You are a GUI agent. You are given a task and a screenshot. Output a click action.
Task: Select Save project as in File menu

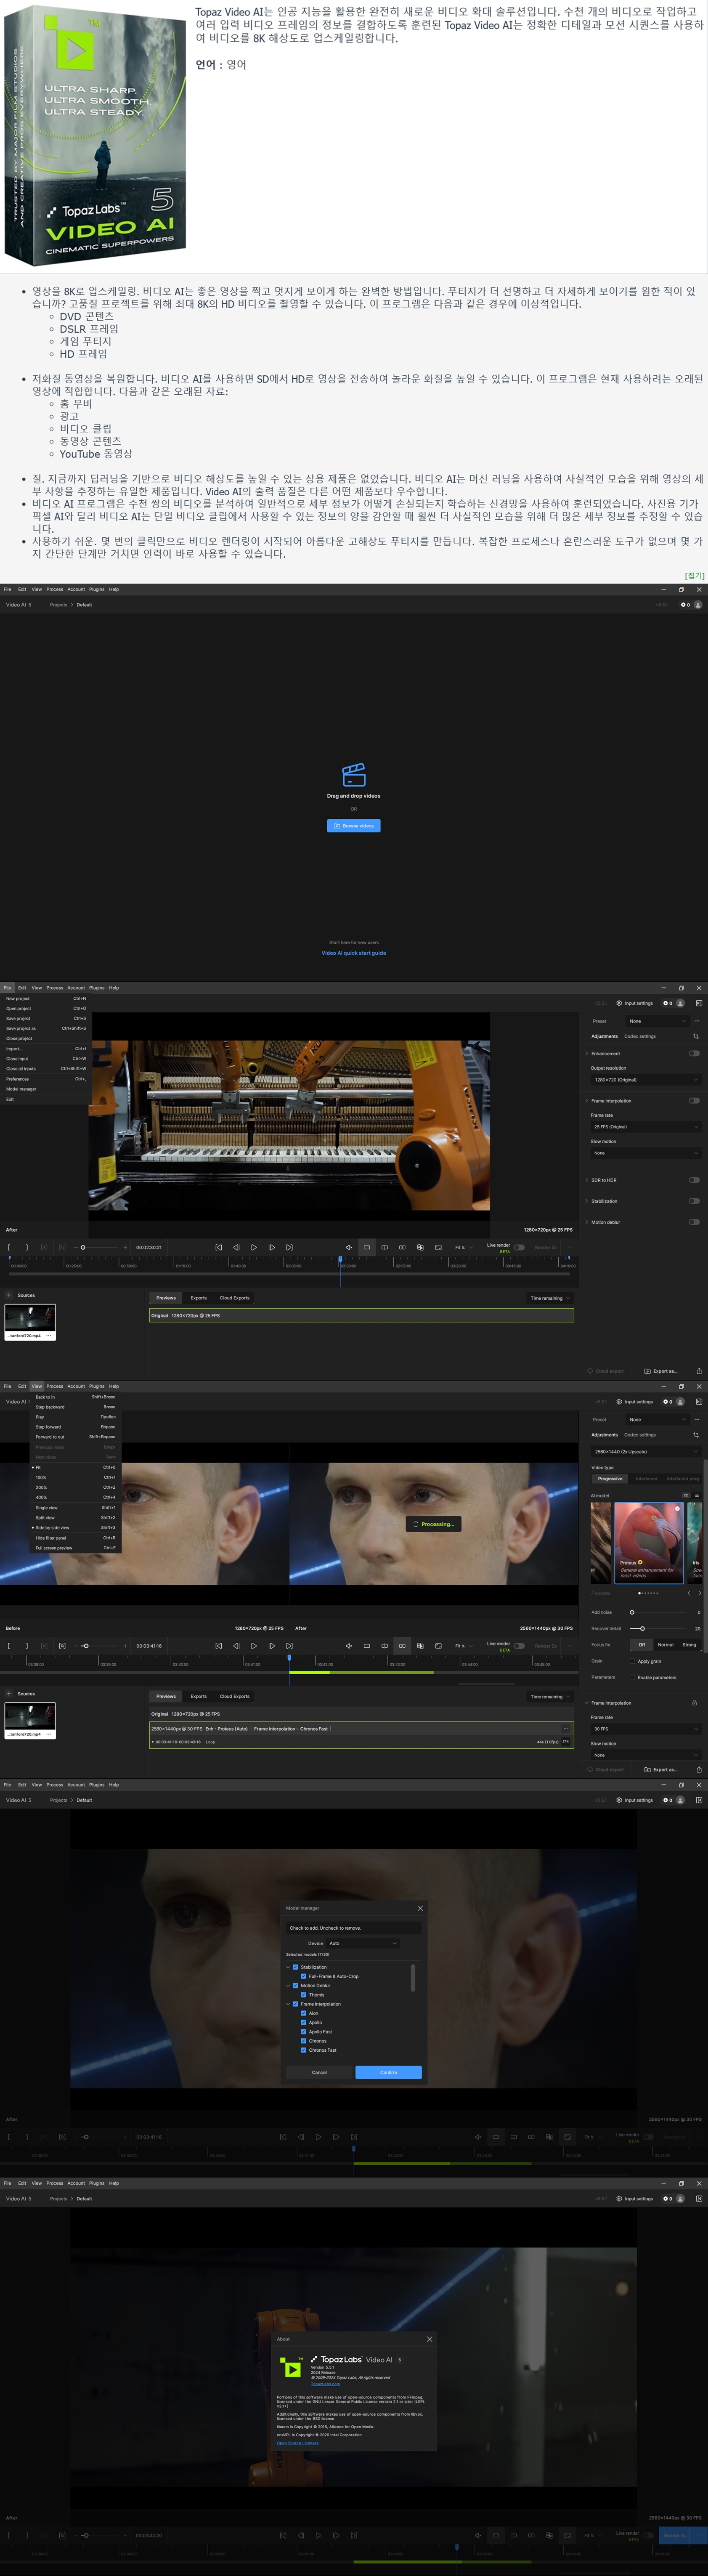[x=45, y=1028]
